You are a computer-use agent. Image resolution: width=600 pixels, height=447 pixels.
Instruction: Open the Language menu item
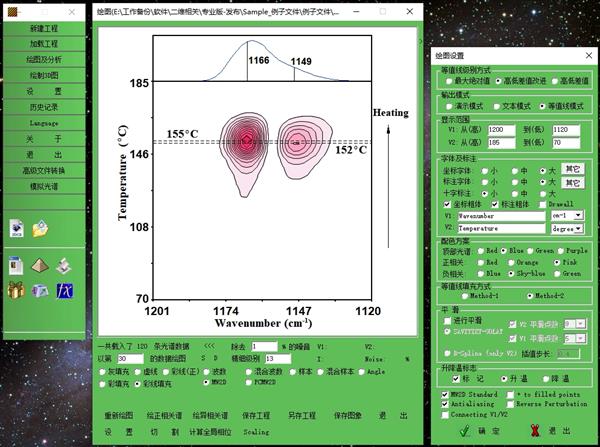click(45, 123)
